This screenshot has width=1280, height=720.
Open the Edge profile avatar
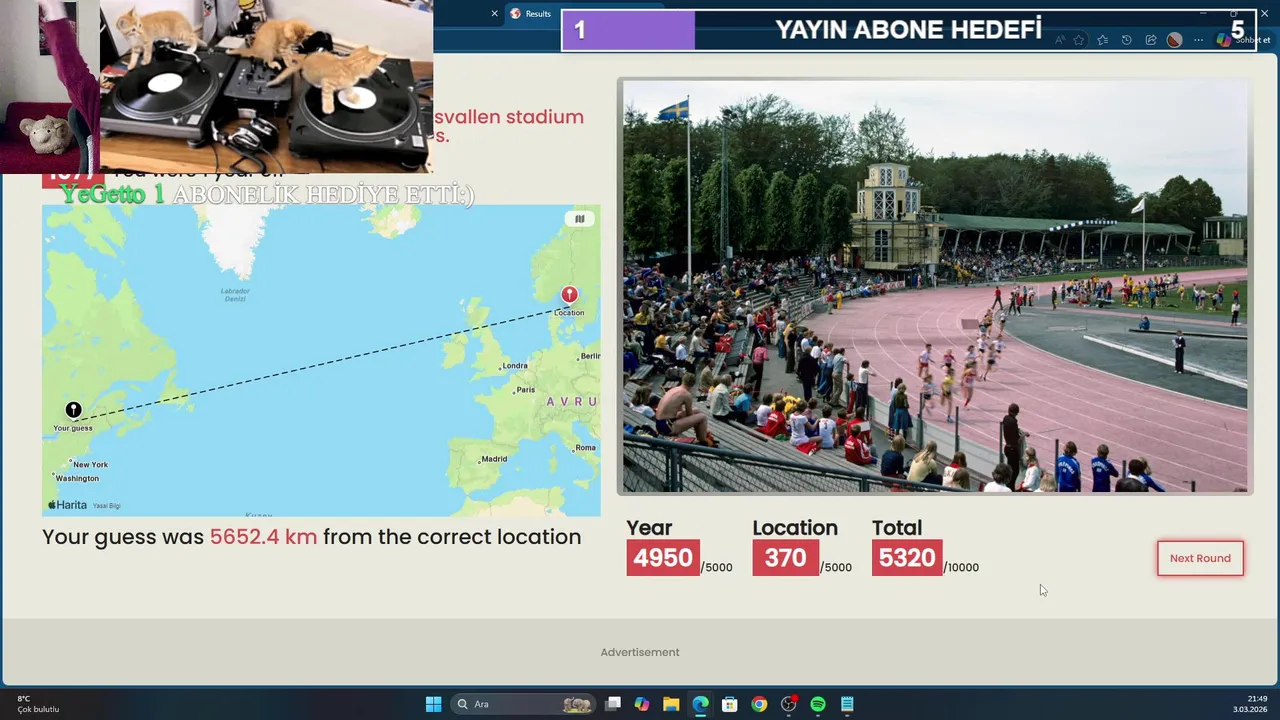tap(1175, 40)
